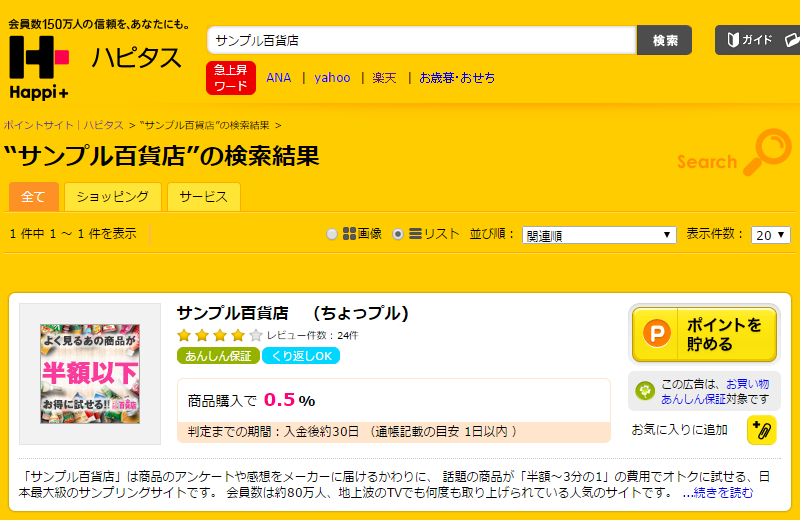
Task: Click the orange P point icon
Action: (657, 333)
